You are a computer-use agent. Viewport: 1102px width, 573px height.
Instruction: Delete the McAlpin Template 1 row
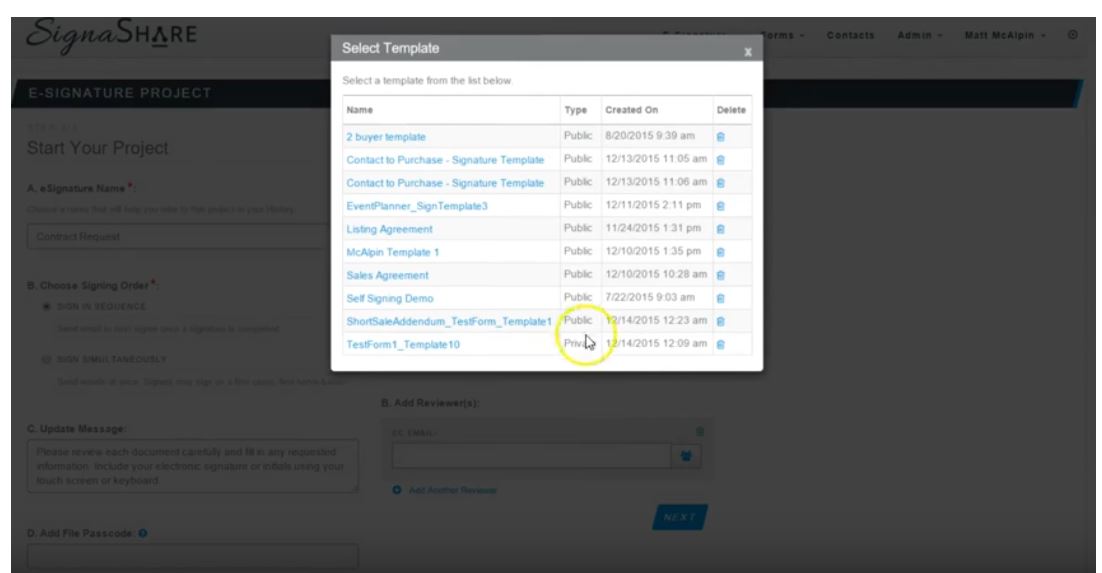coord(720,252)
